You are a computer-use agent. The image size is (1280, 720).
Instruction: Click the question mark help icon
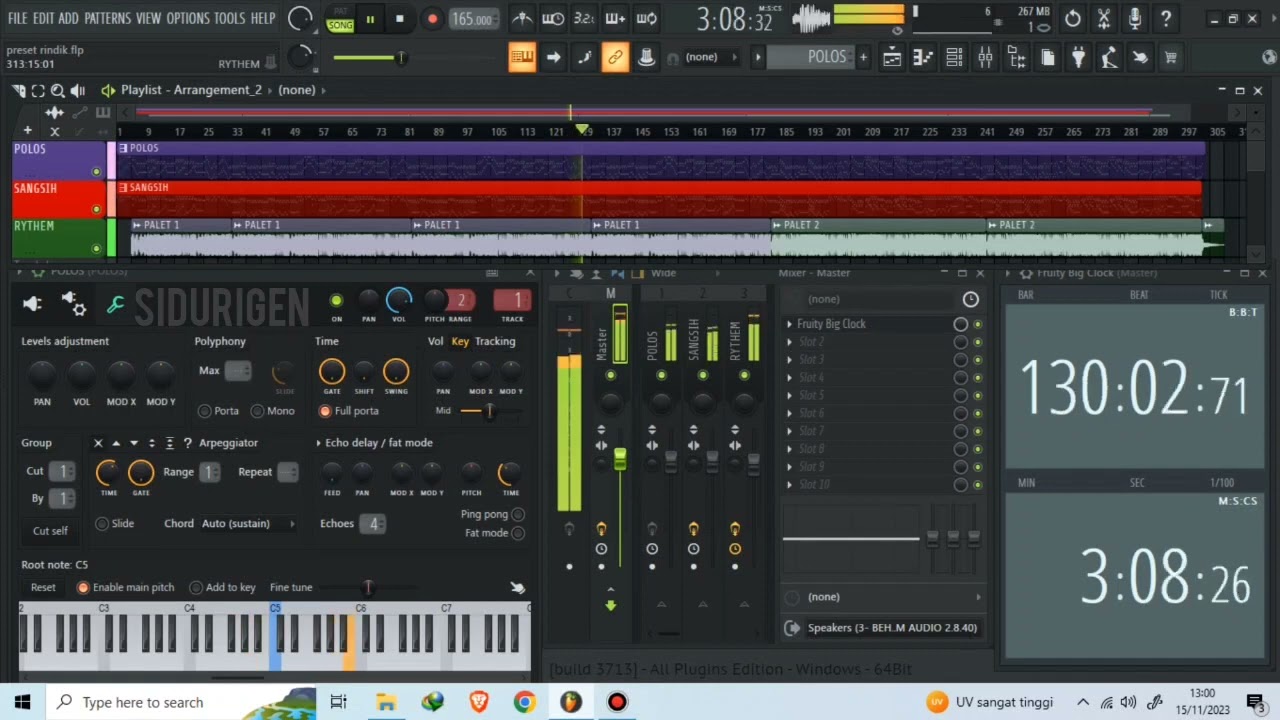pyautogui.click(x=1166, y=18)
